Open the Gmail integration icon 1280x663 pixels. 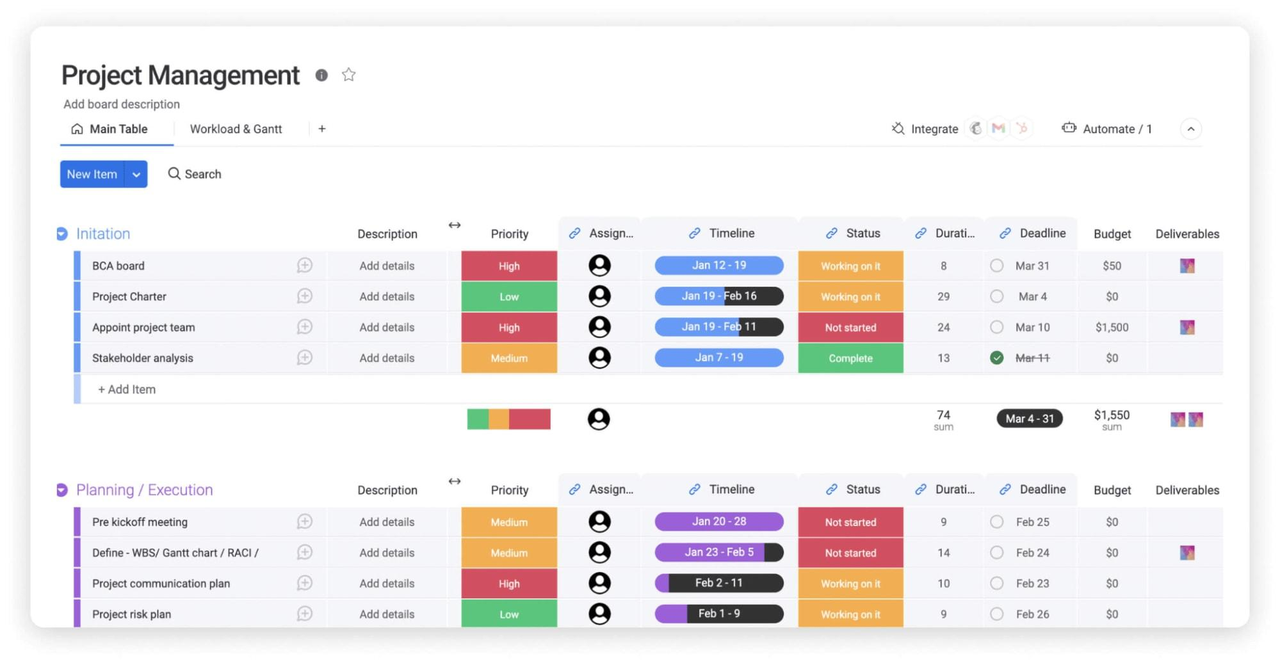998,129
